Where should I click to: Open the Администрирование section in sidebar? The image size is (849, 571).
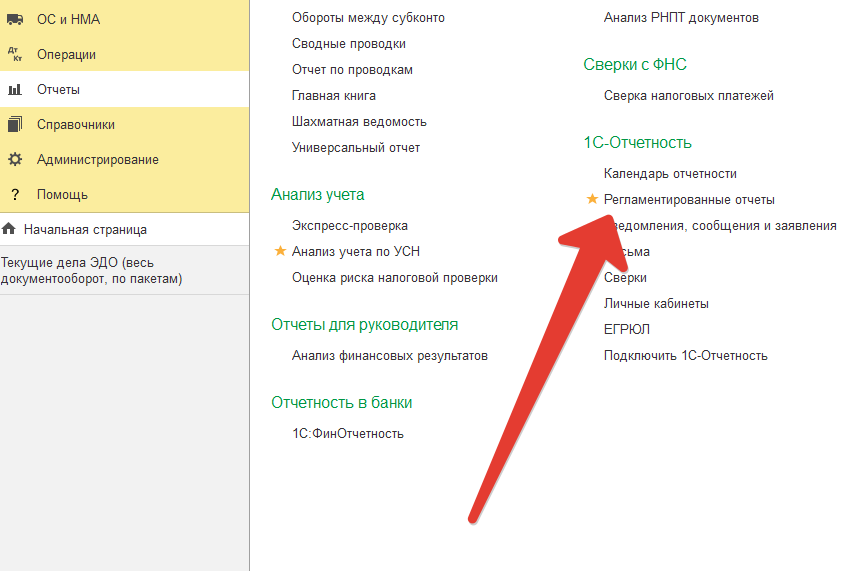(x=97, y=160)
